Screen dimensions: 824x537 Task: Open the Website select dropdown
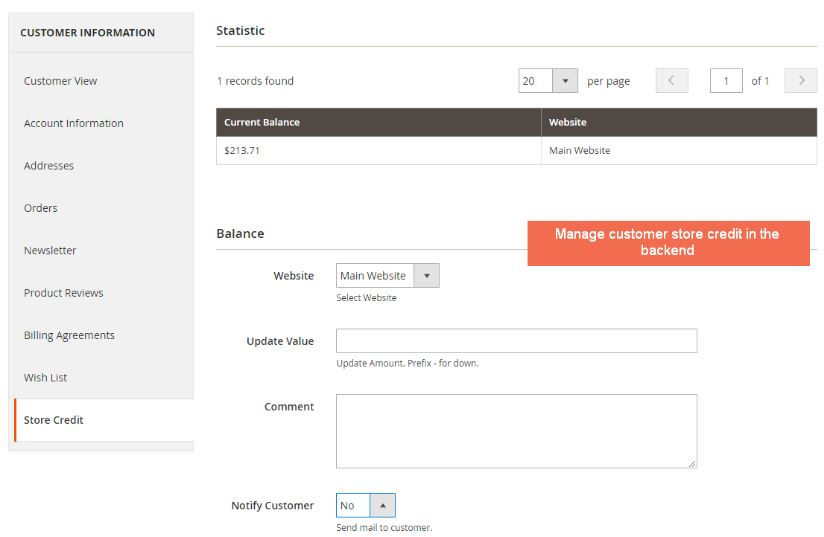[x=387, y=276]
